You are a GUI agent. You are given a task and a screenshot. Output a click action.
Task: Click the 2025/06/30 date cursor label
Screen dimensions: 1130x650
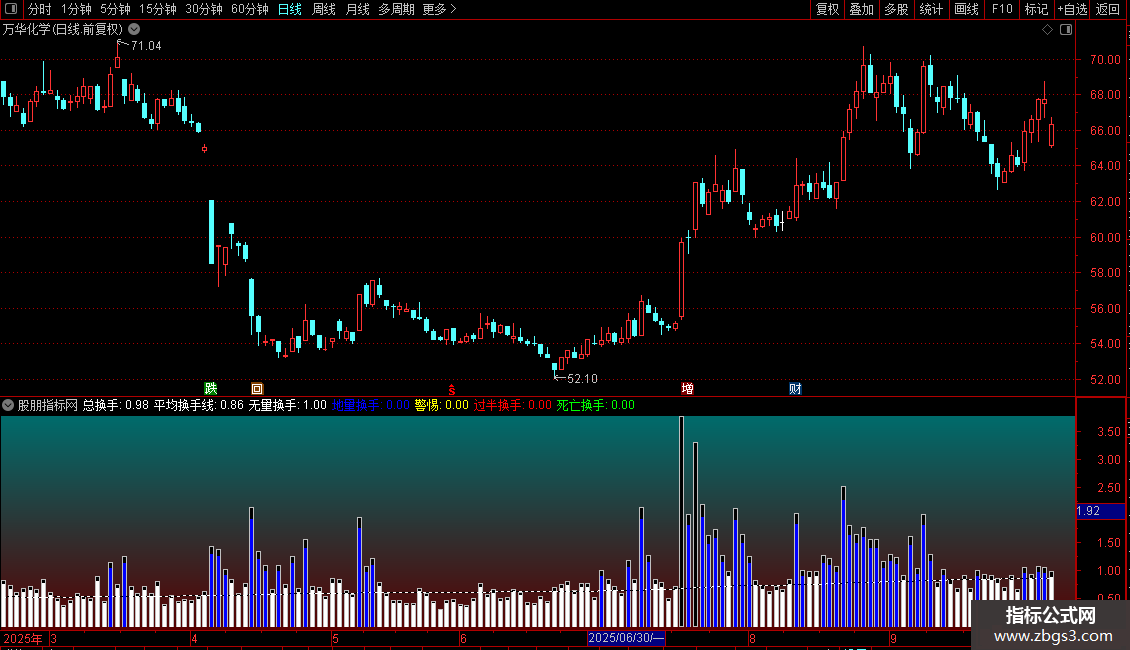pyautogui.click(x=626, y=638)
